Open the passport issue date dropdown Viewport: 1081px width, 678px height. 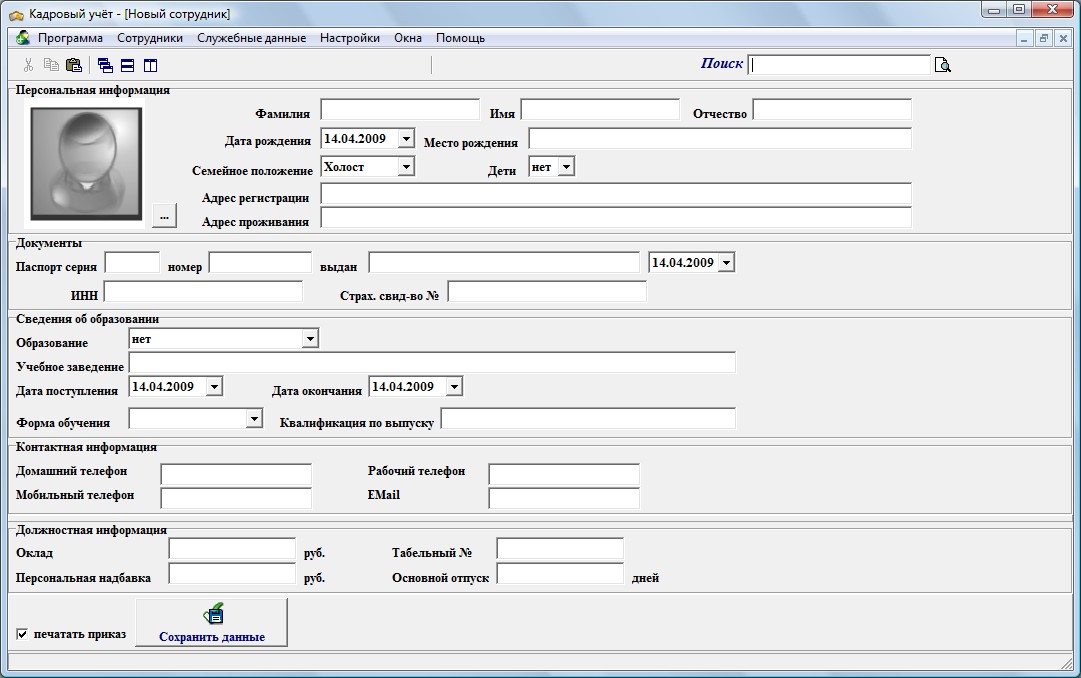(x=726, y=263)
